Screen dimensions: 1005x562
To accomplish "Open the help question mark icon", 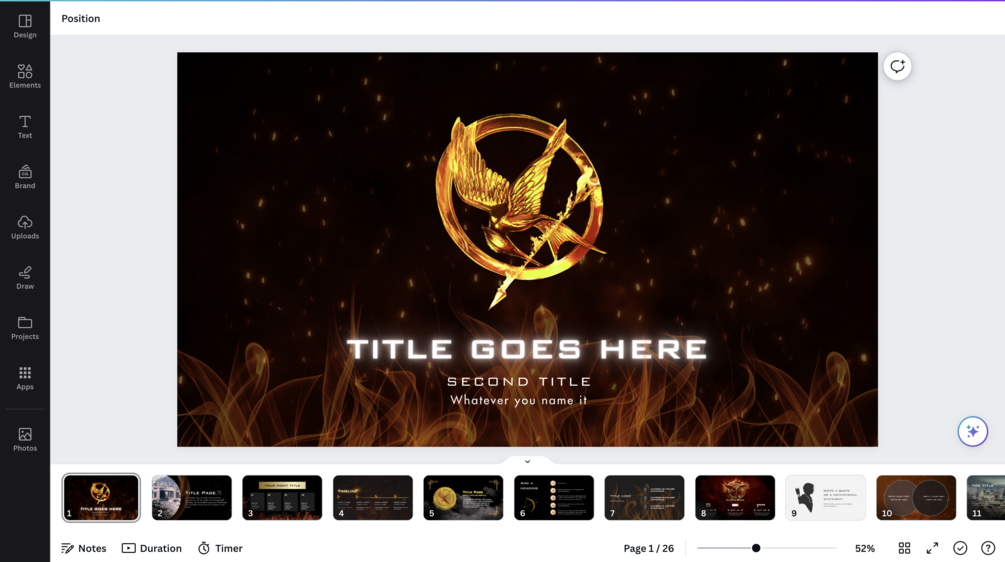I will click(x=988, y=548).
